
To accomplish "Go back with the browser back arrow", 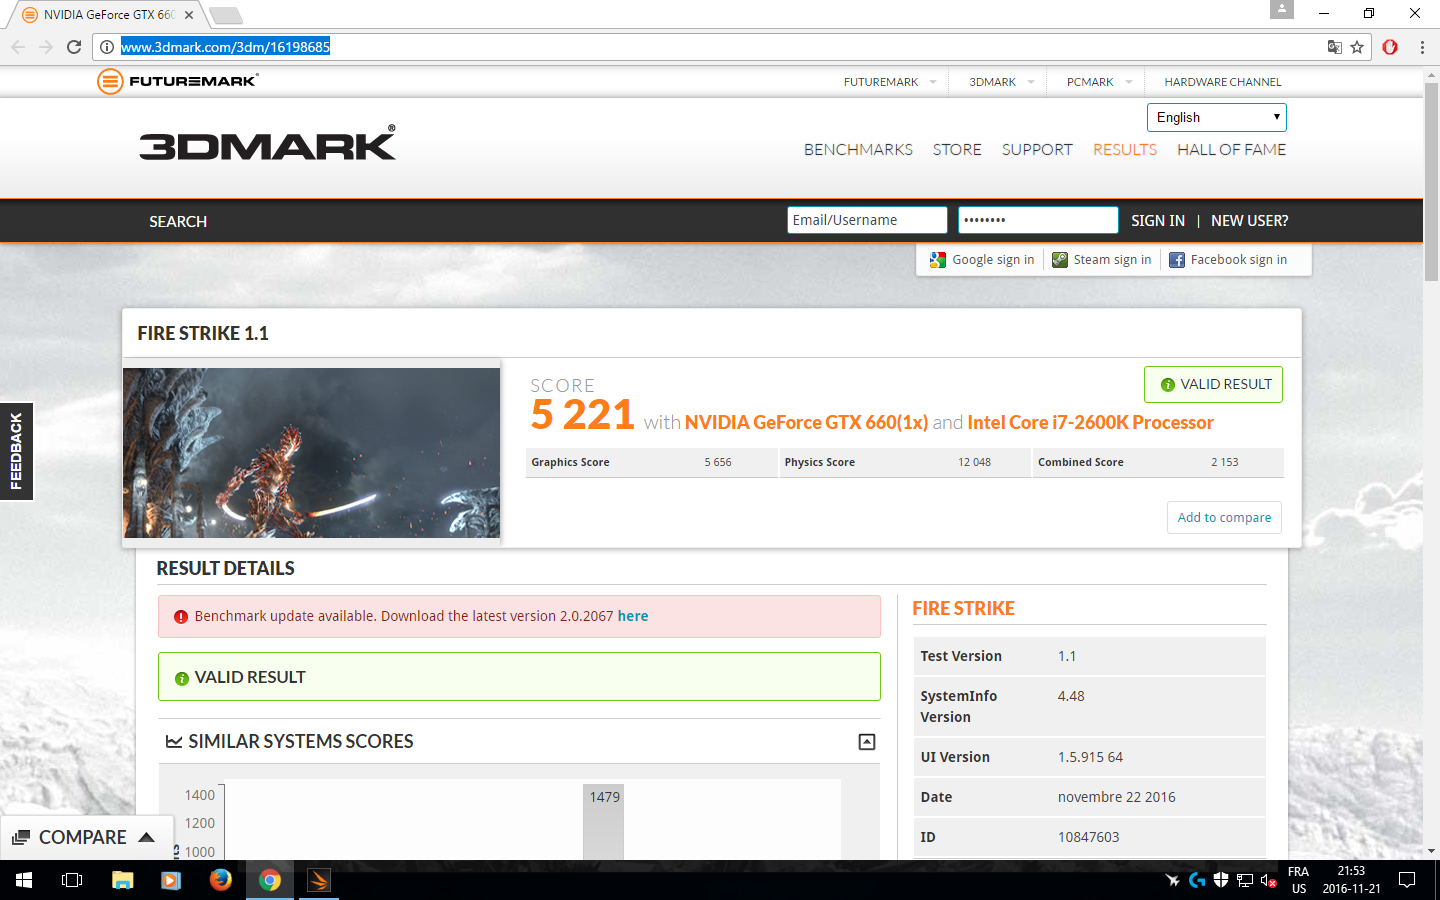I will click(x=18, y=47).
